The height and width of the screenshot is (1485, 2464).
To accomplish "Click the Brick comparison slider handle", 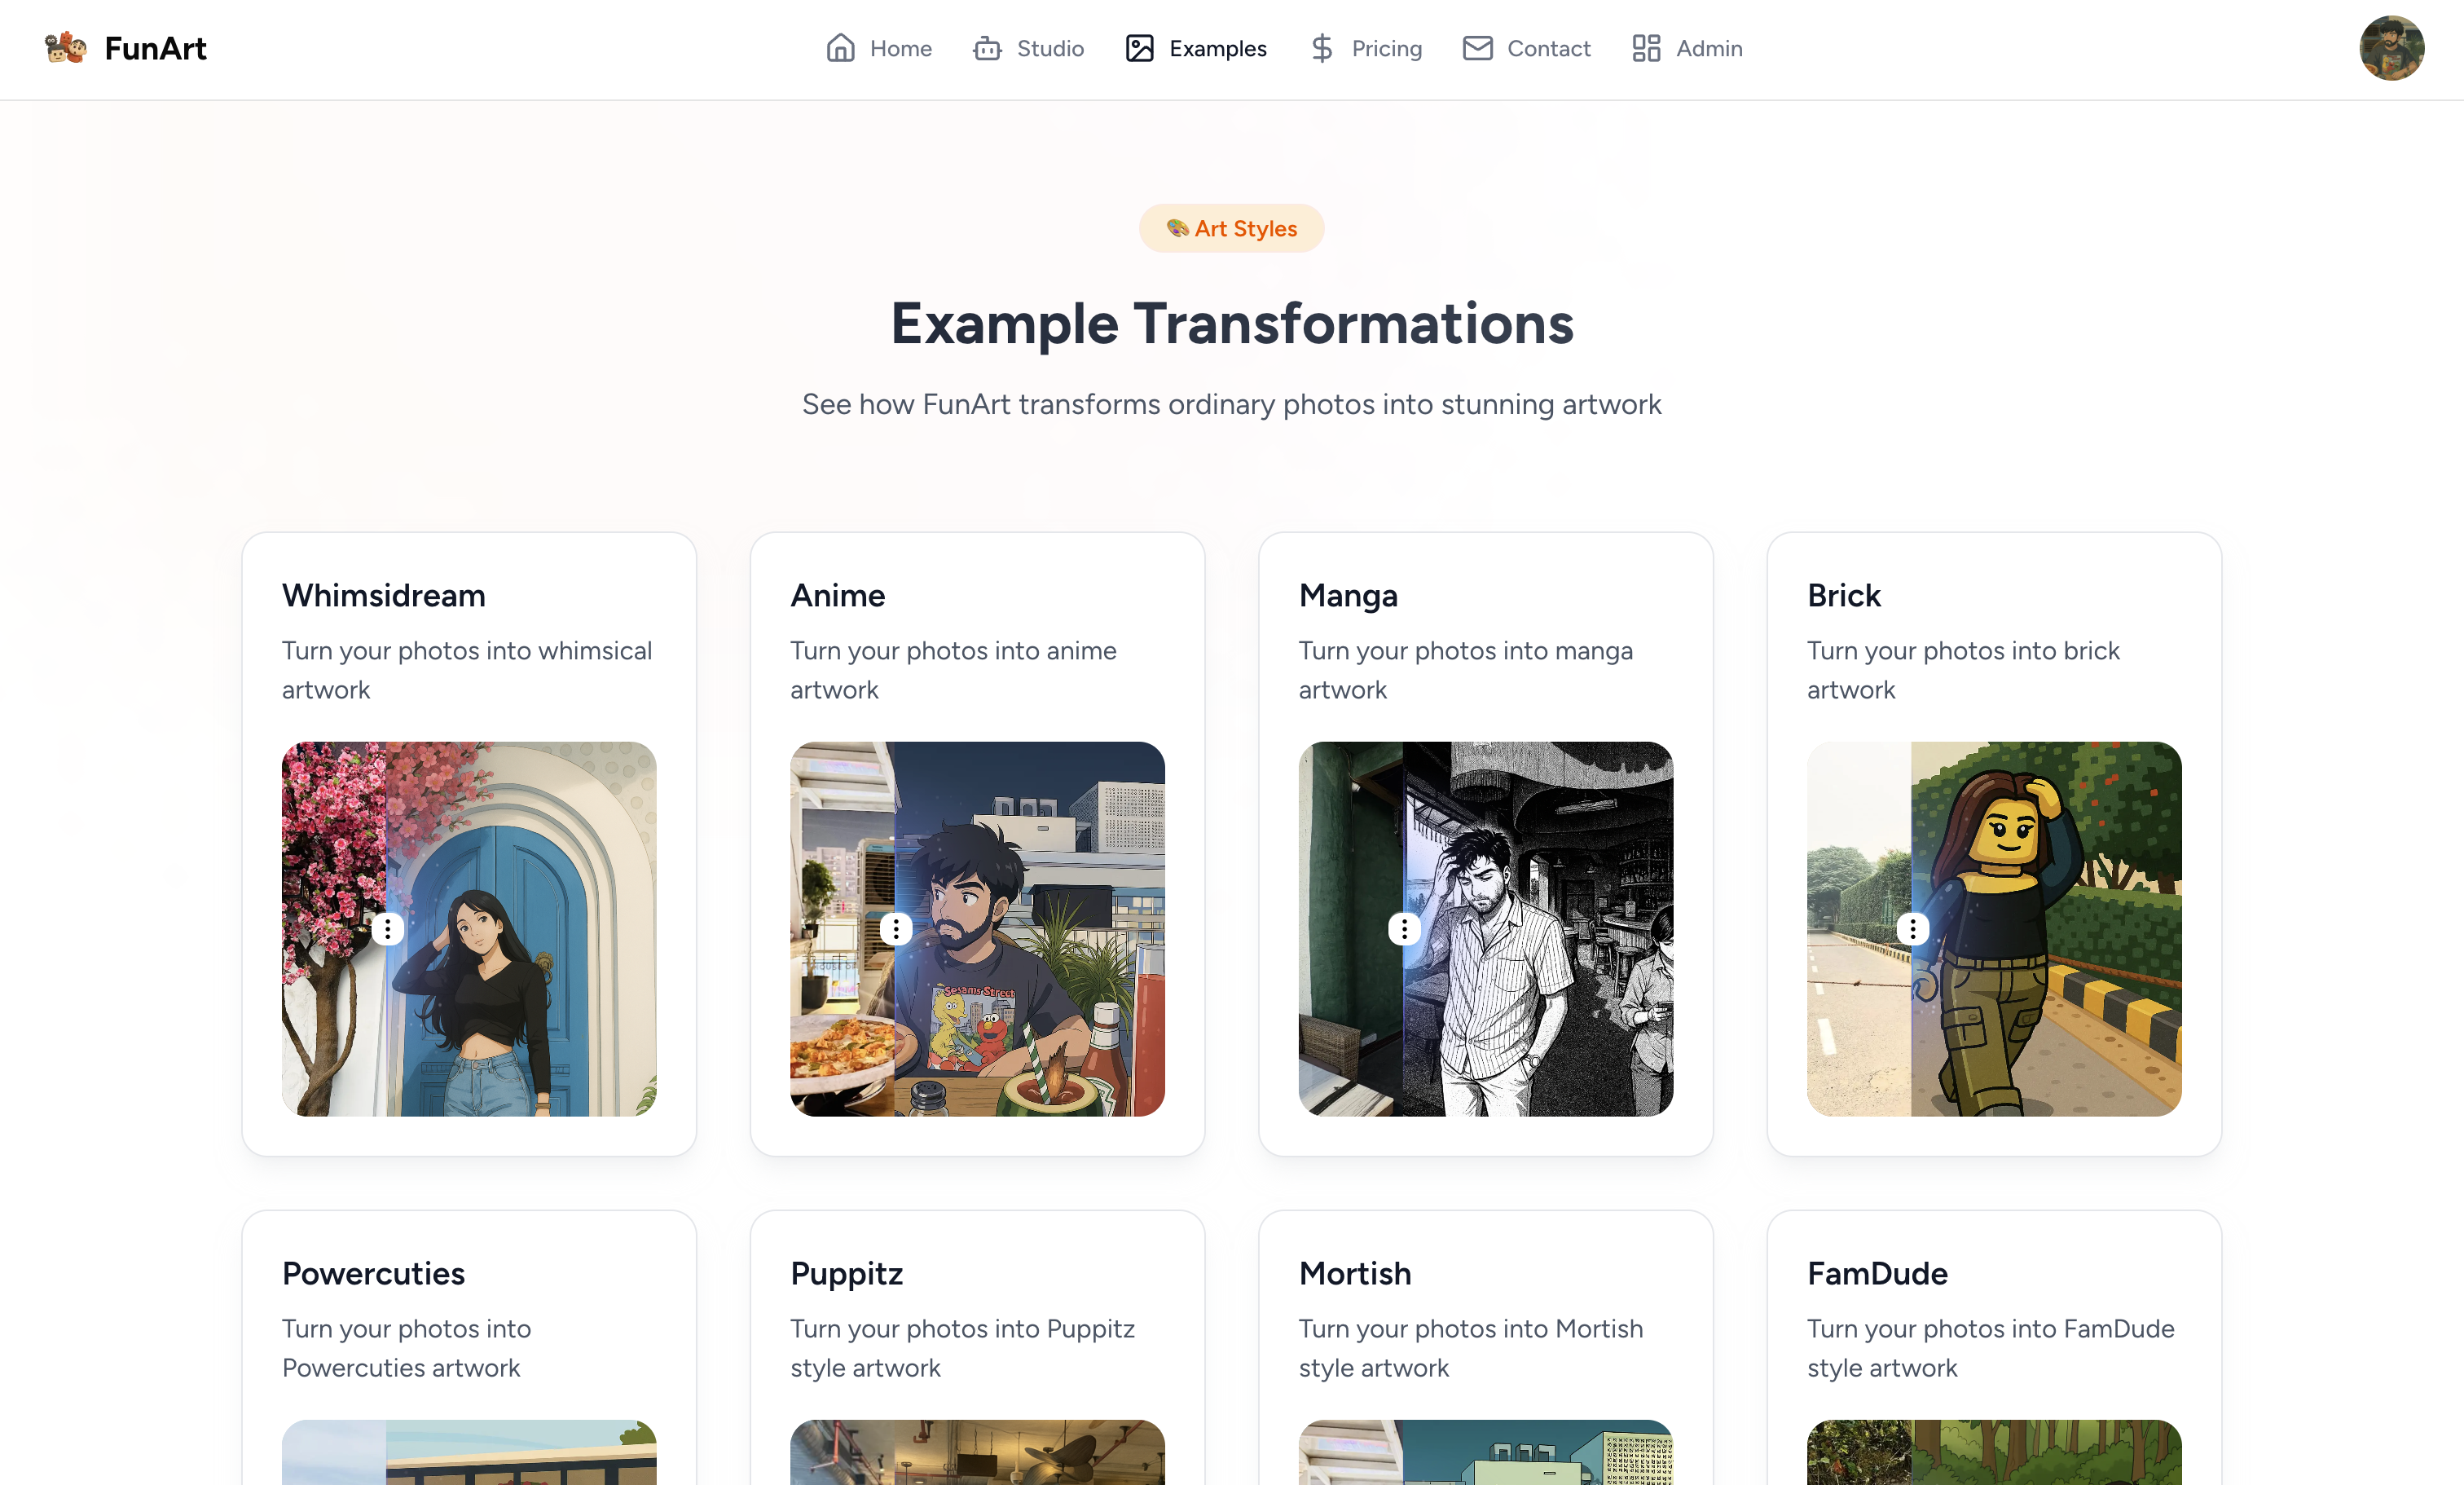I will click(x=1912, y=929).
